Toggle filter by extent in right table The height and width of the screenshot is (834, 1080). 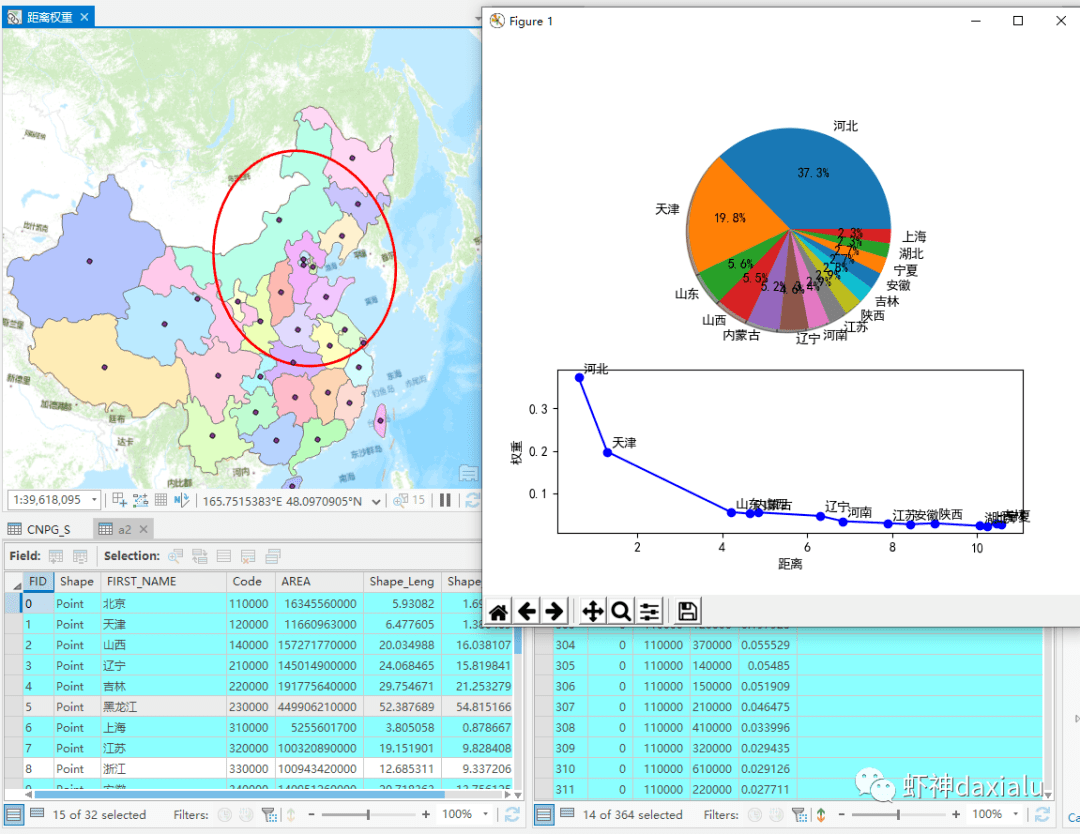[799, 815]
